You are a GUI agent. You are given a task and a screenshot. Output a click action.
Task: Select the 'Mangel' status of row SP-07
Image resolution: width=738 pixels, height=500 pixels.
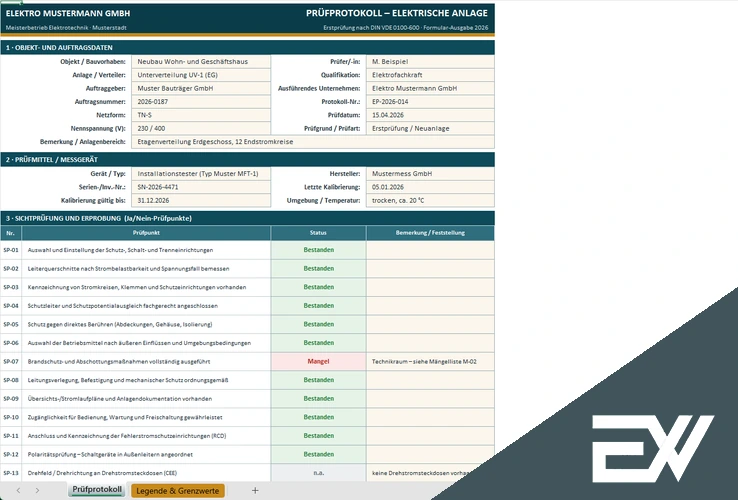[x=319, y=362]
